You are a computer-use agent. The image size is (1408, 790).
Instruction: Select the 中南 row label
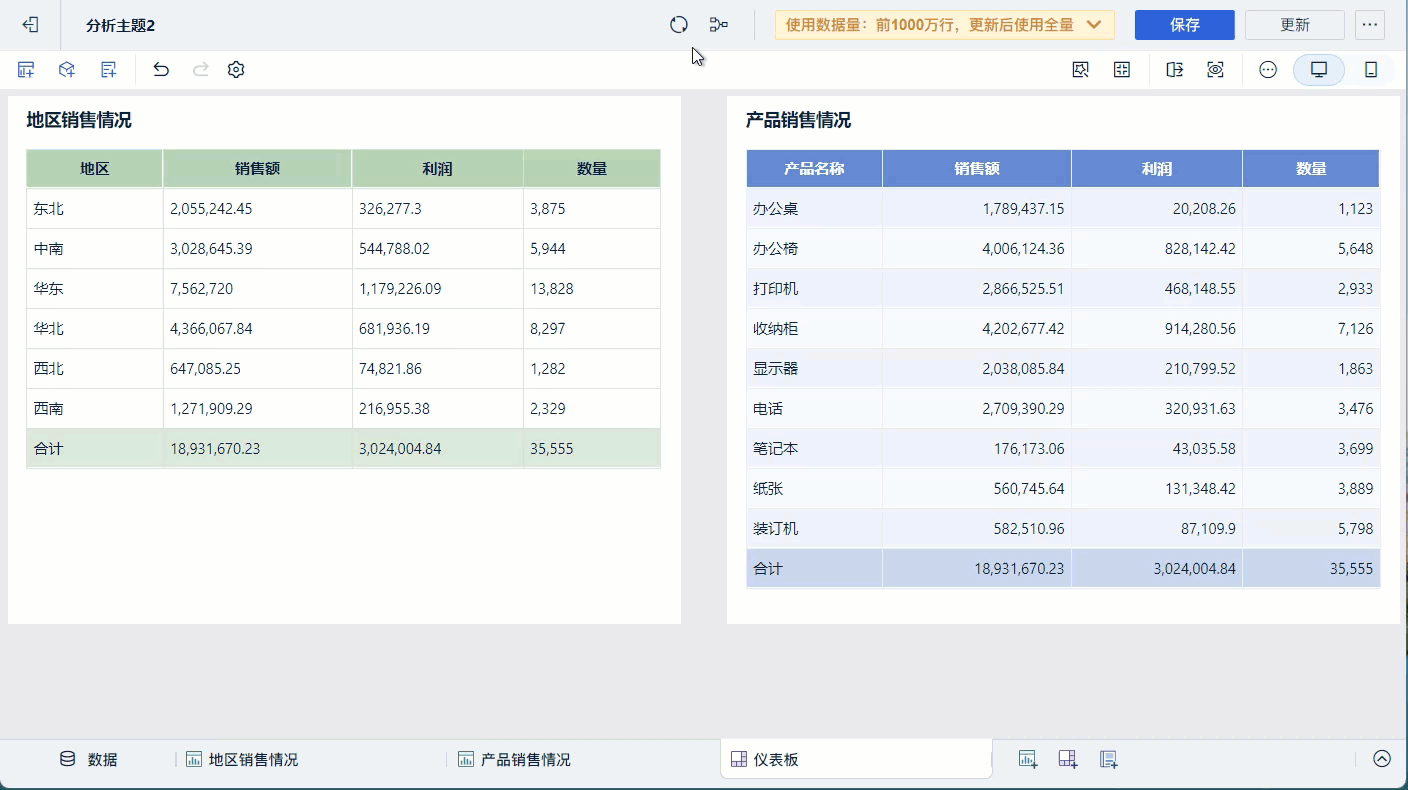pyautogui.click(x=49, y=249)
